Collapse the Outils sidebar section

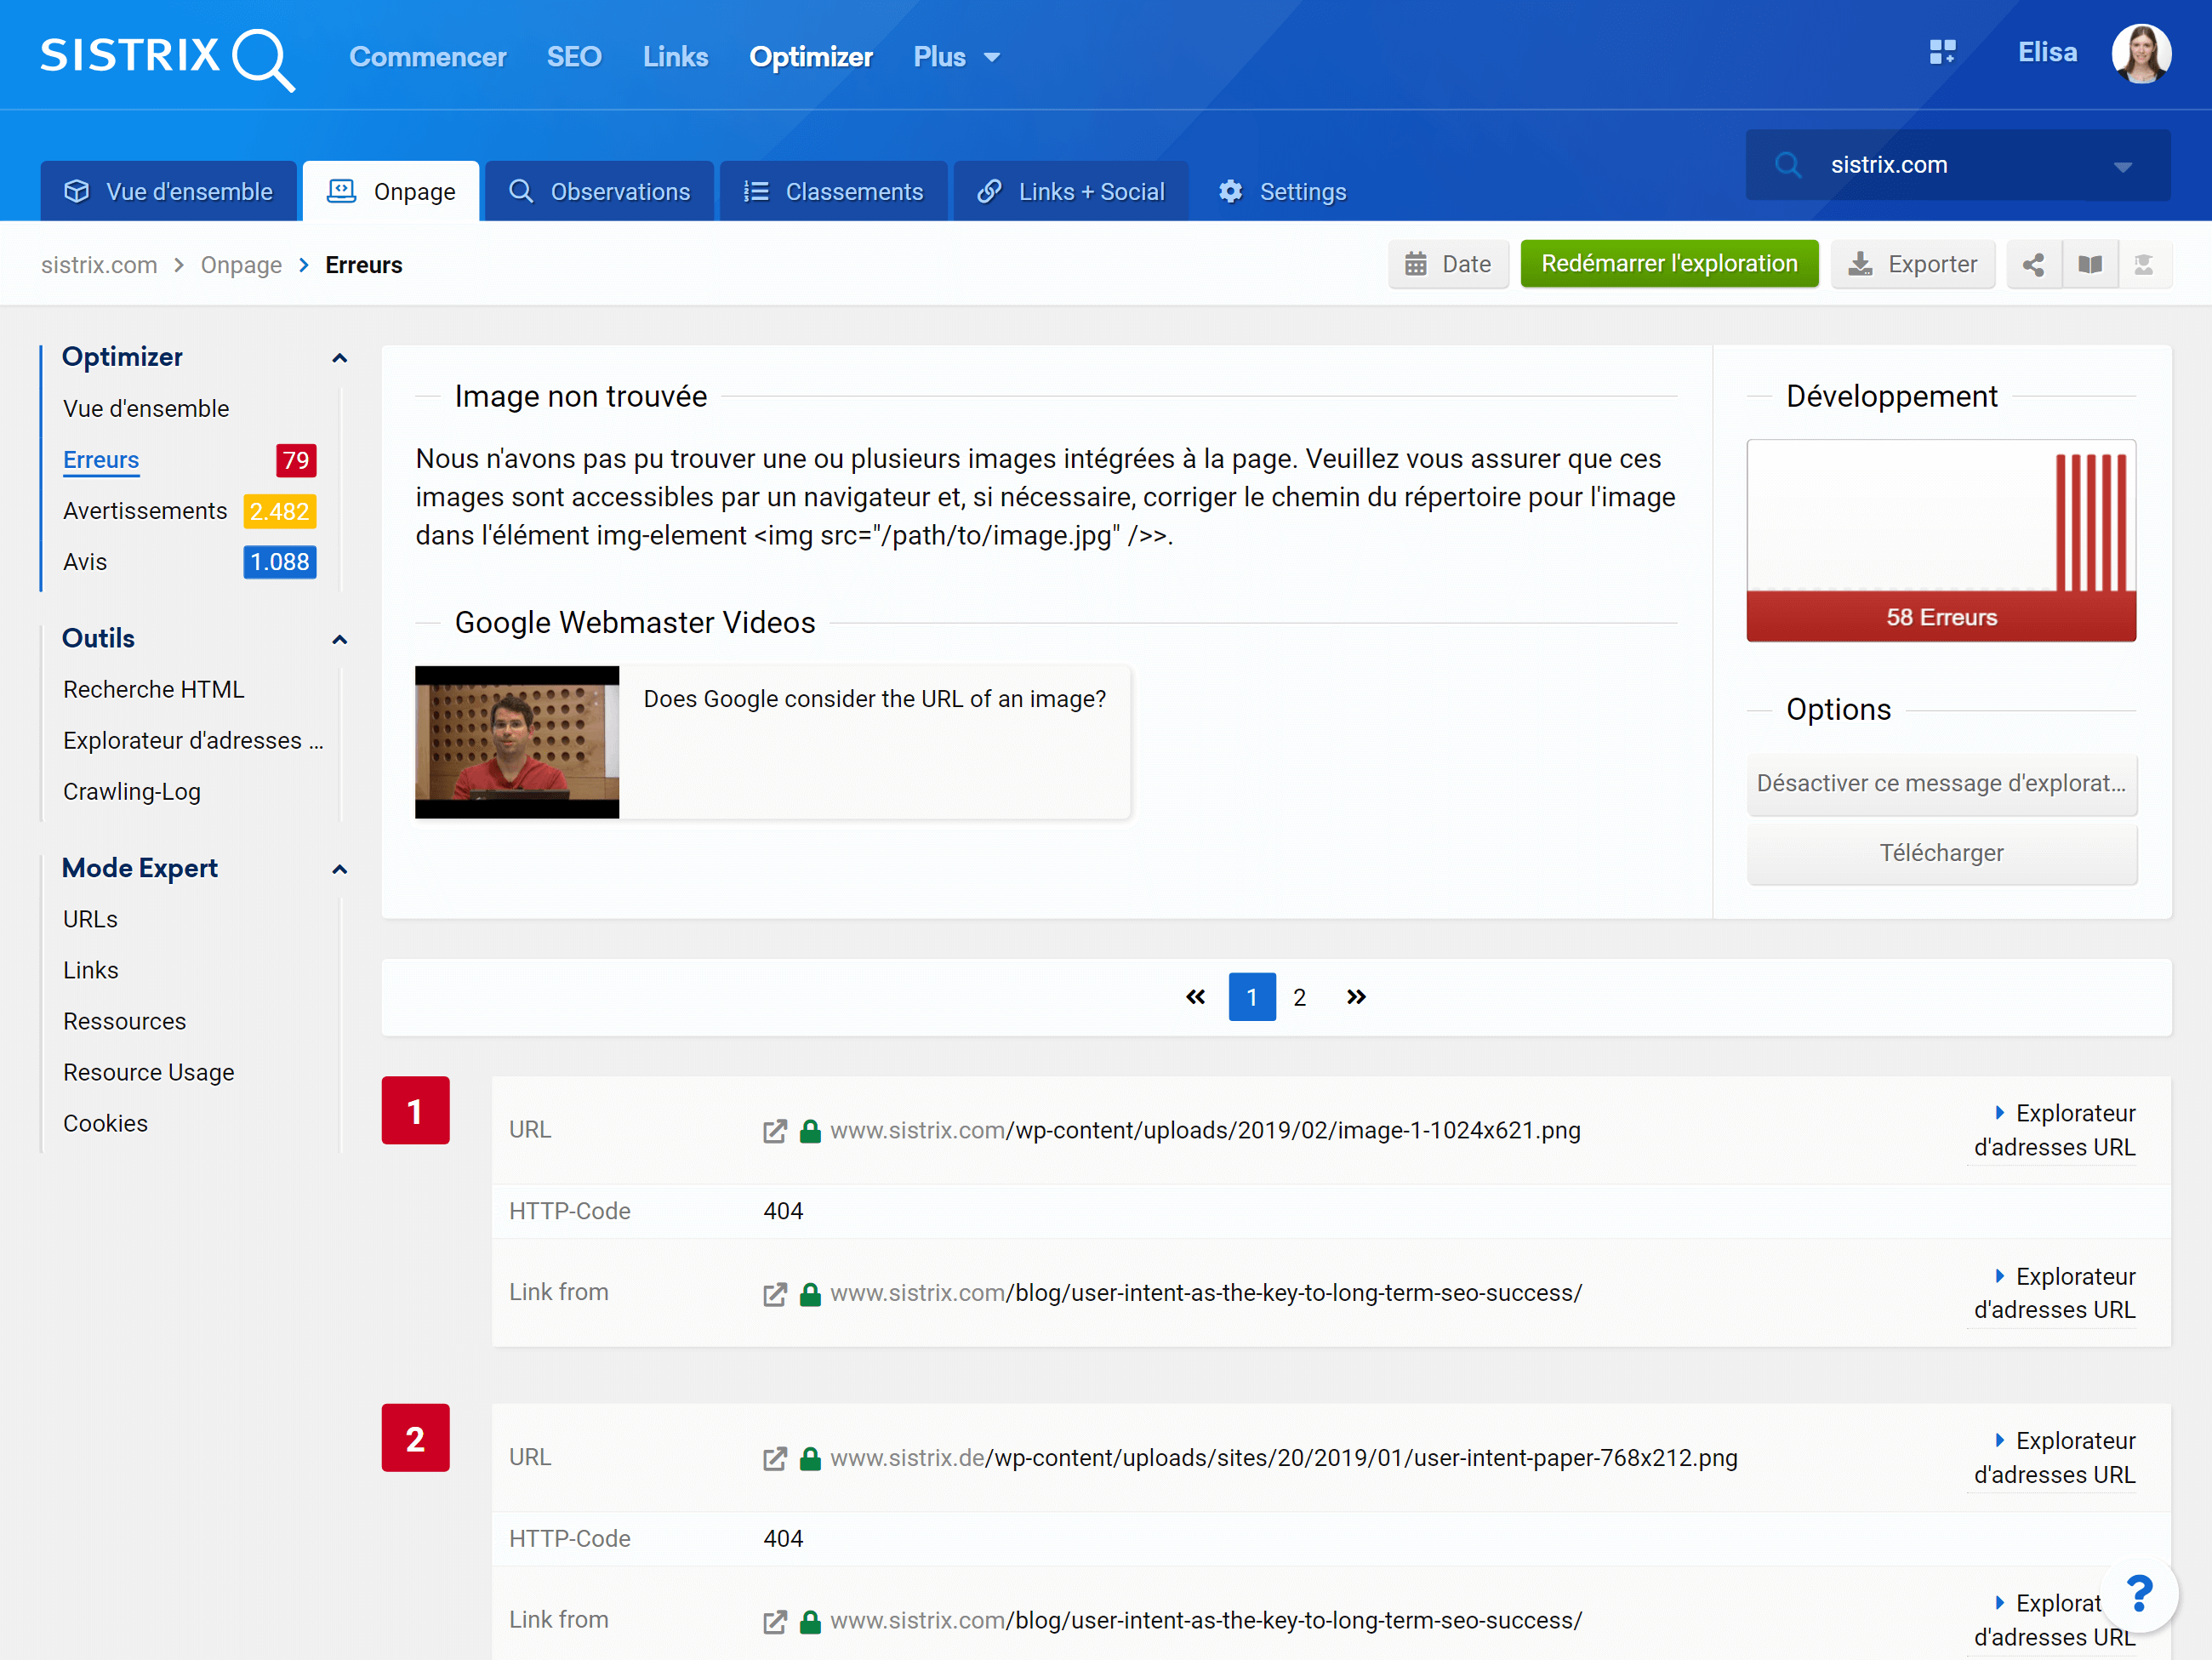coord(340,640)
